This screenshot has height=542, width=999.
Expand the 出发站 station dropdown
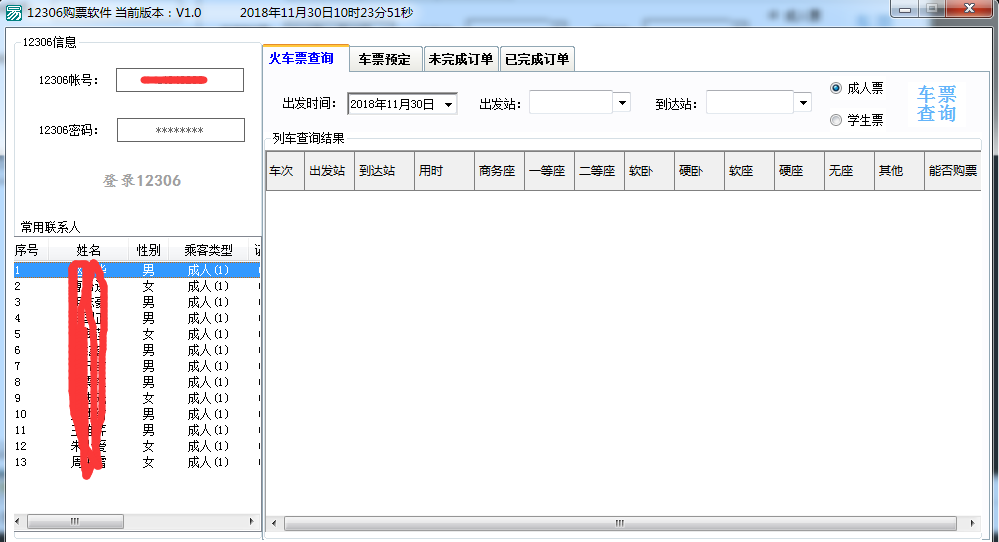coord(622,102)
